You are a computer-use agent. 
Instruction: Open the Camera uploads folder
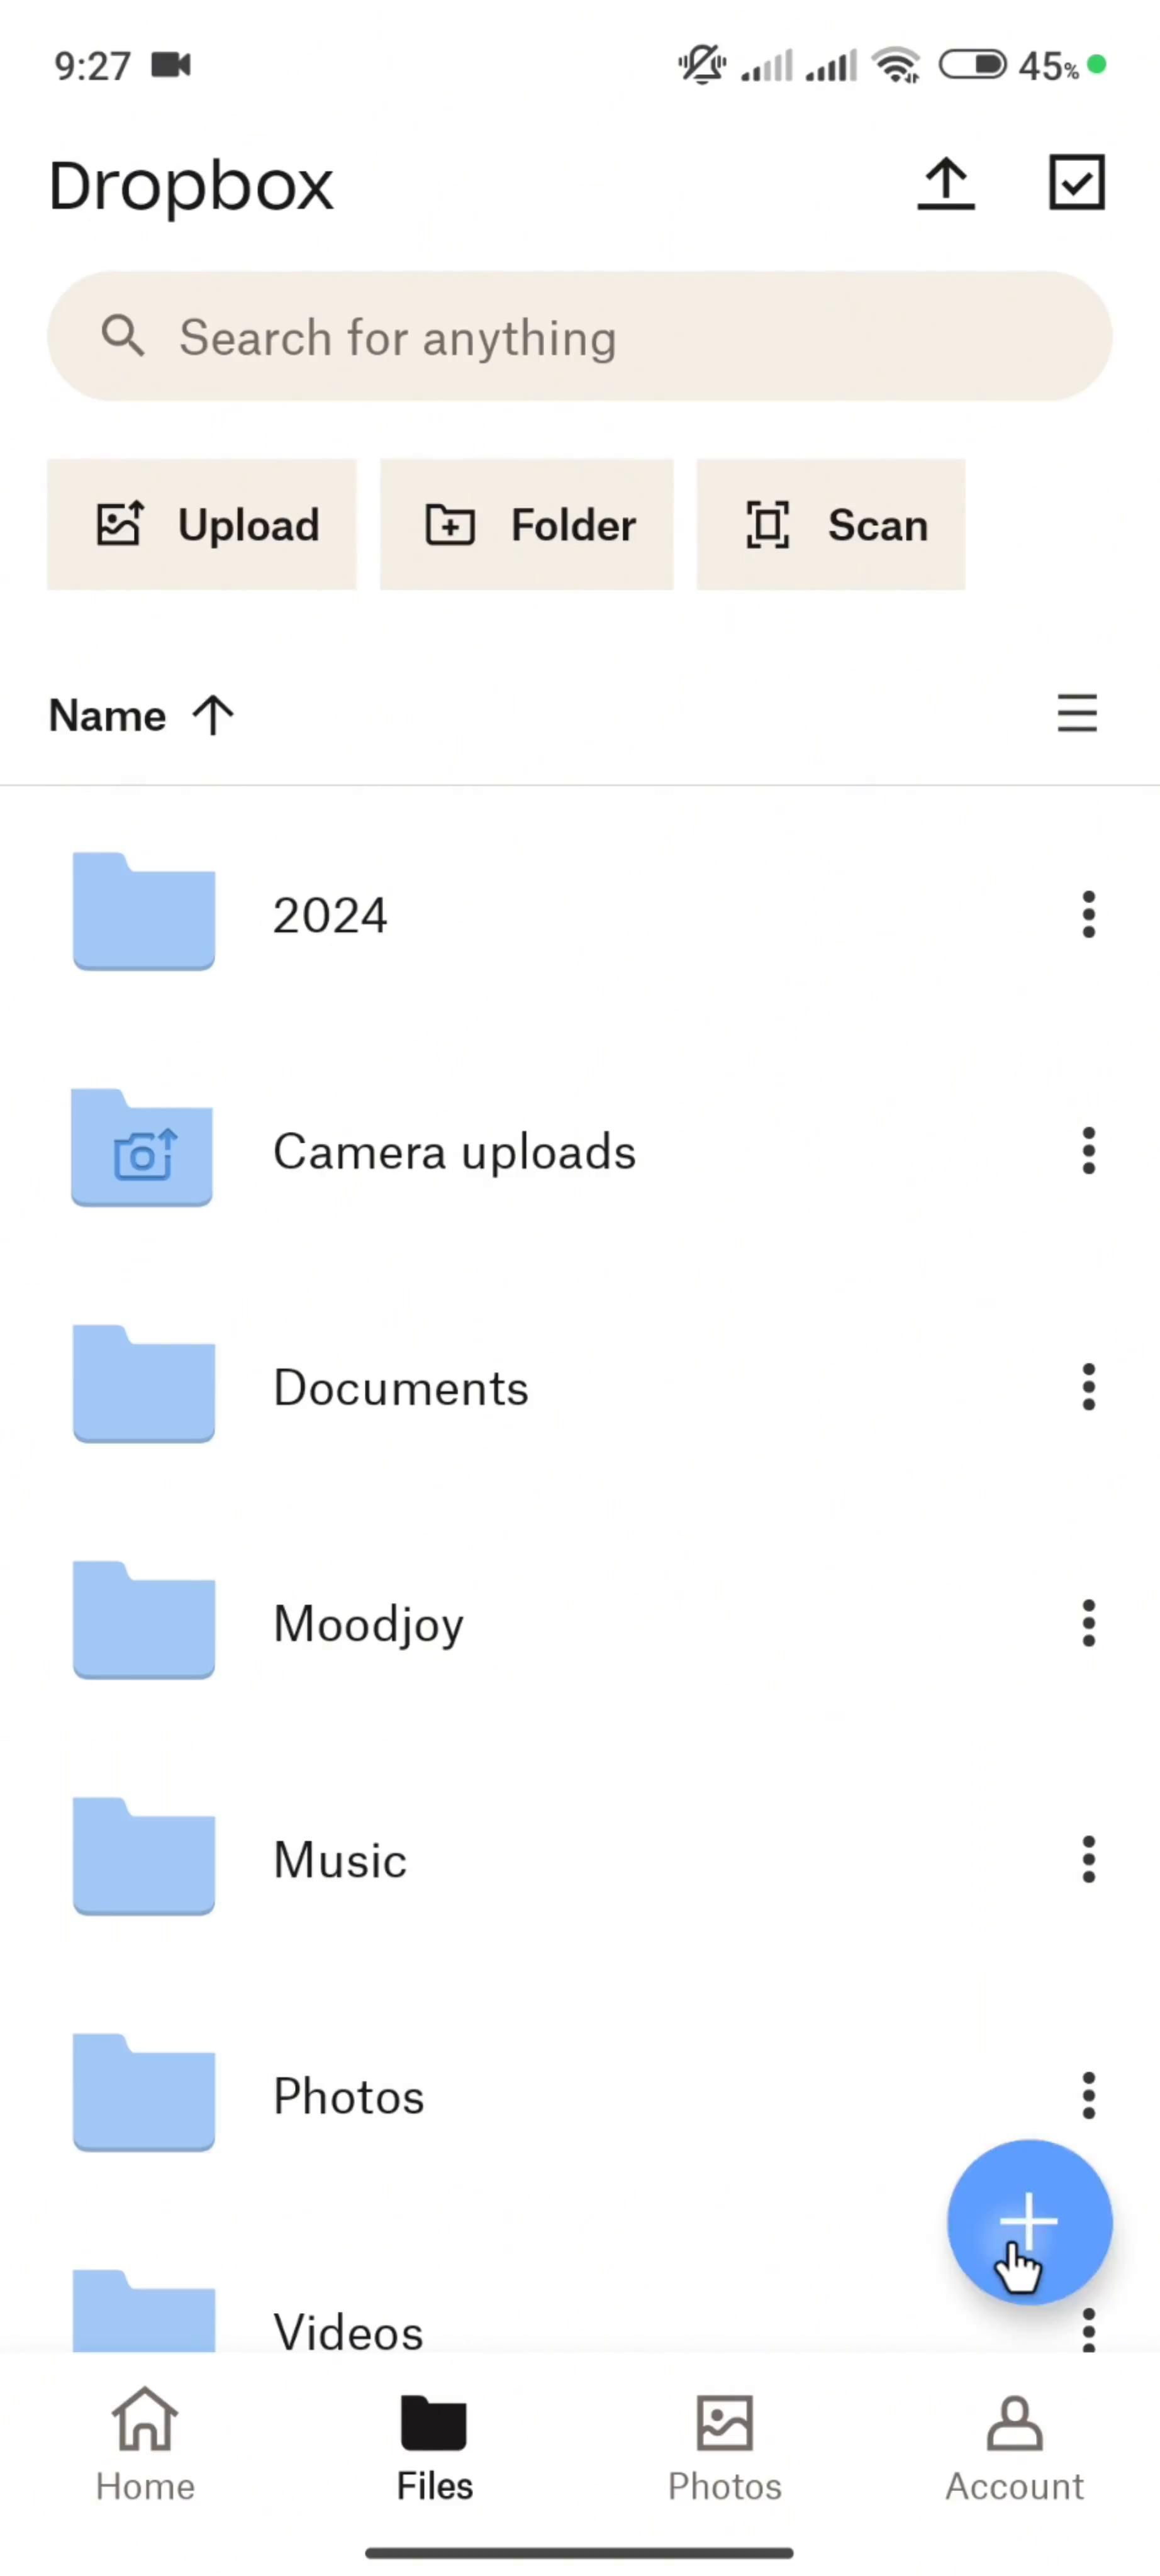pyautogui.click(x=454, y=1151)
